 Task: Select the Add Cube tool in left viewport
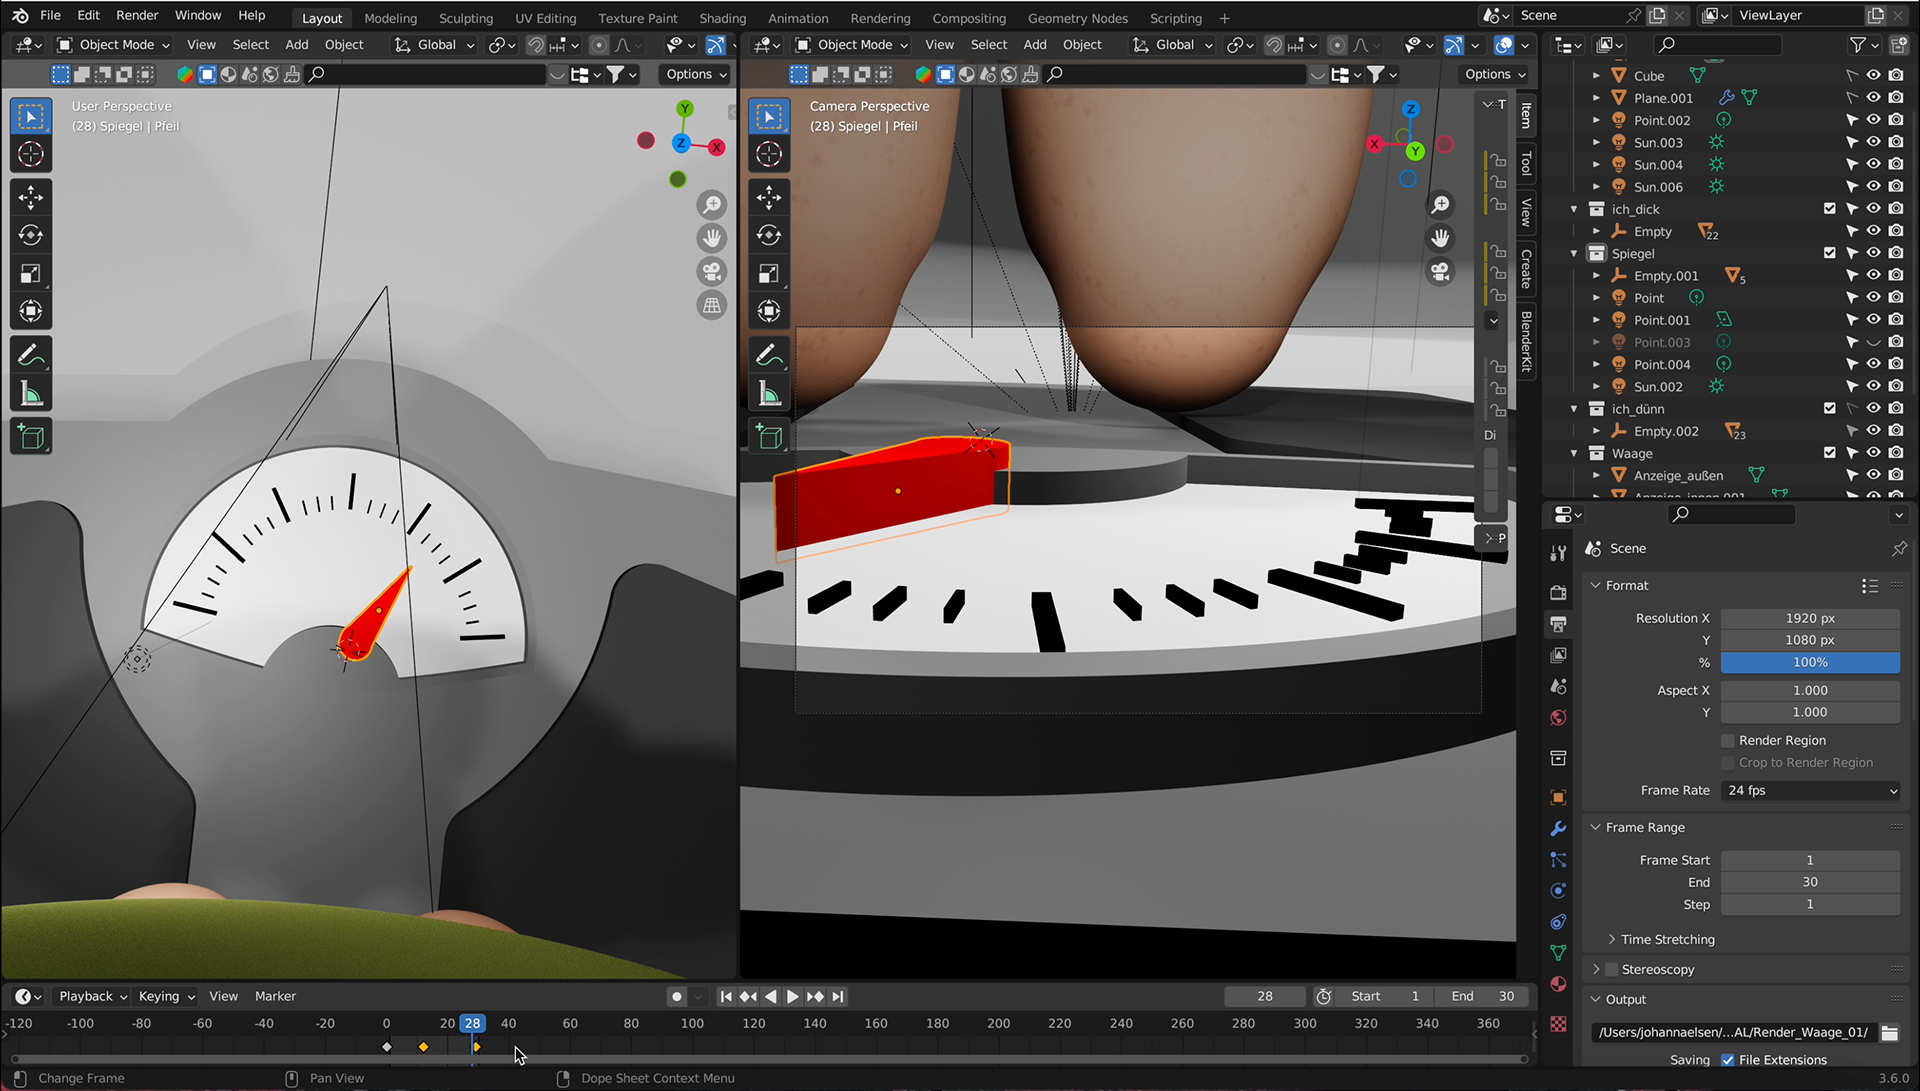coord(31,437)
